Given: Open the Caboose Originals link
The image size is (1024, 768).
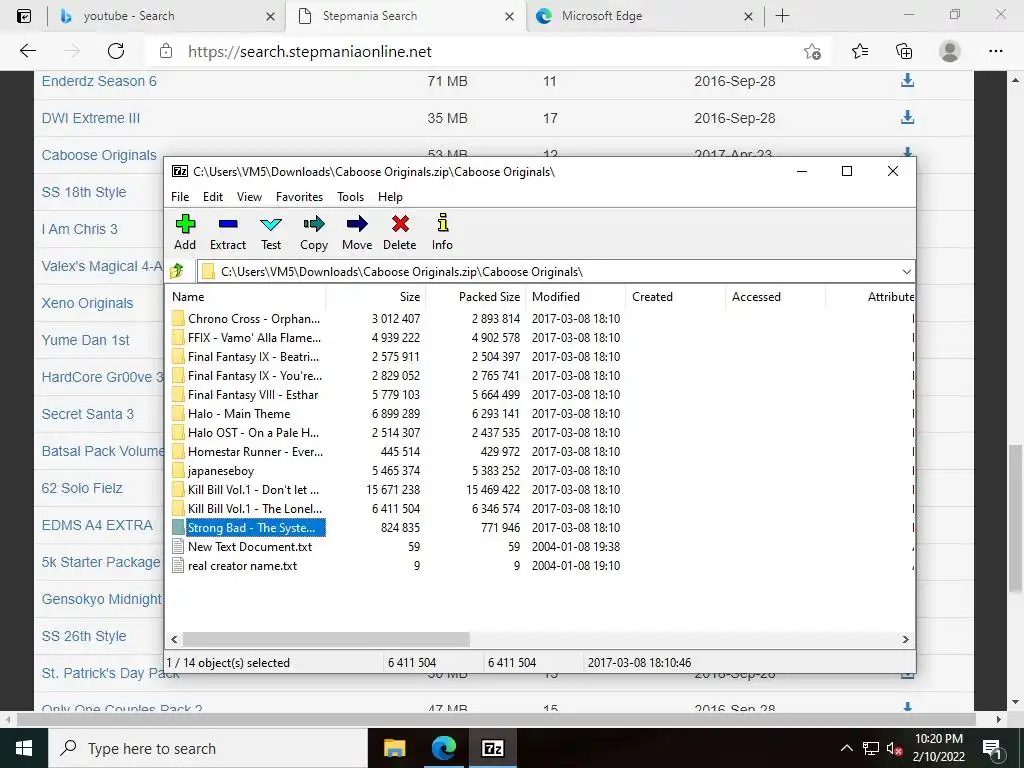Looking at the screenshot, I should click(x=99, y=155).
